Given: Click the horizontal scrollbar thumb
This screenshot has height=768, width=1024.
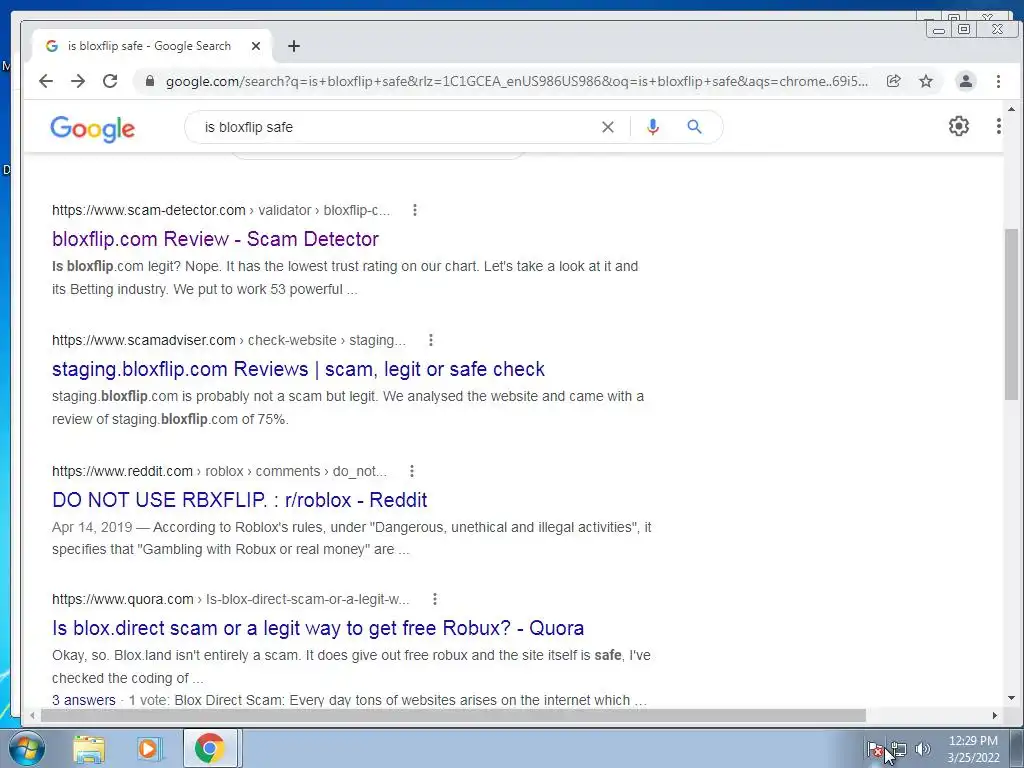Looking at the screenshot, I should click(x=453, y=716).
